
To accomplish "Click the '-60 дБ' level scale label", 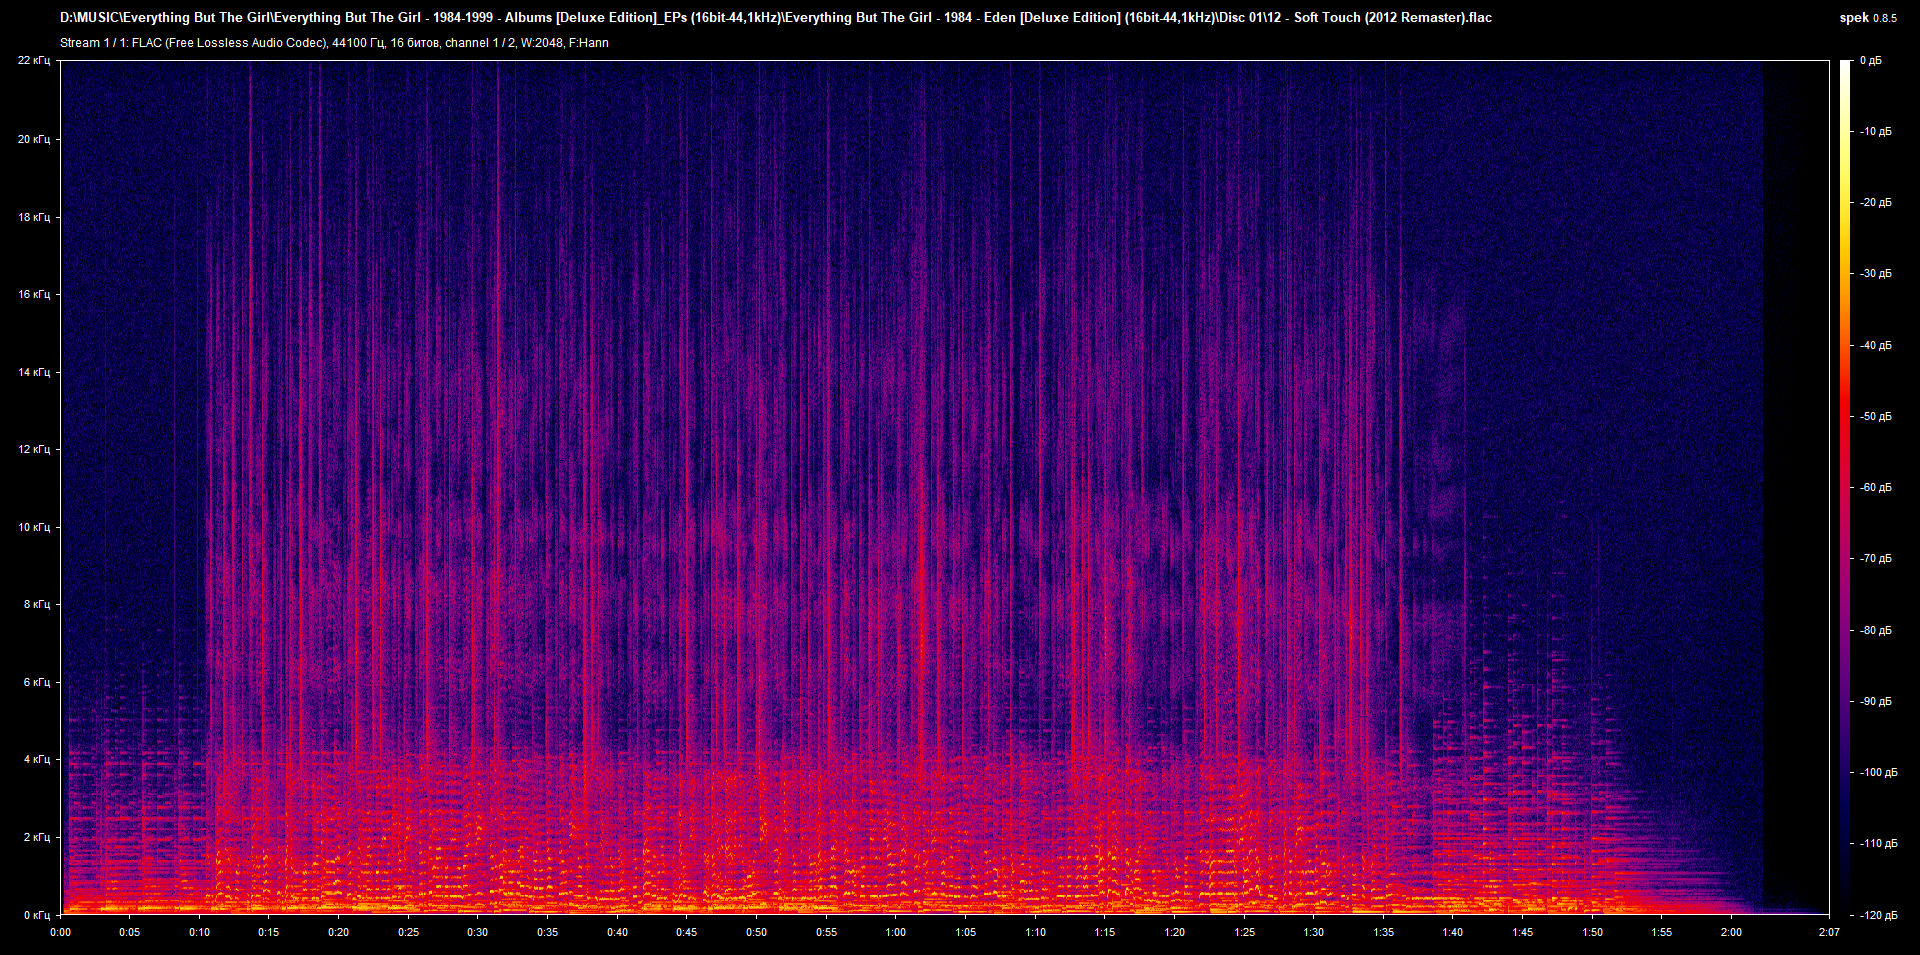I will tap(1874, 488).
